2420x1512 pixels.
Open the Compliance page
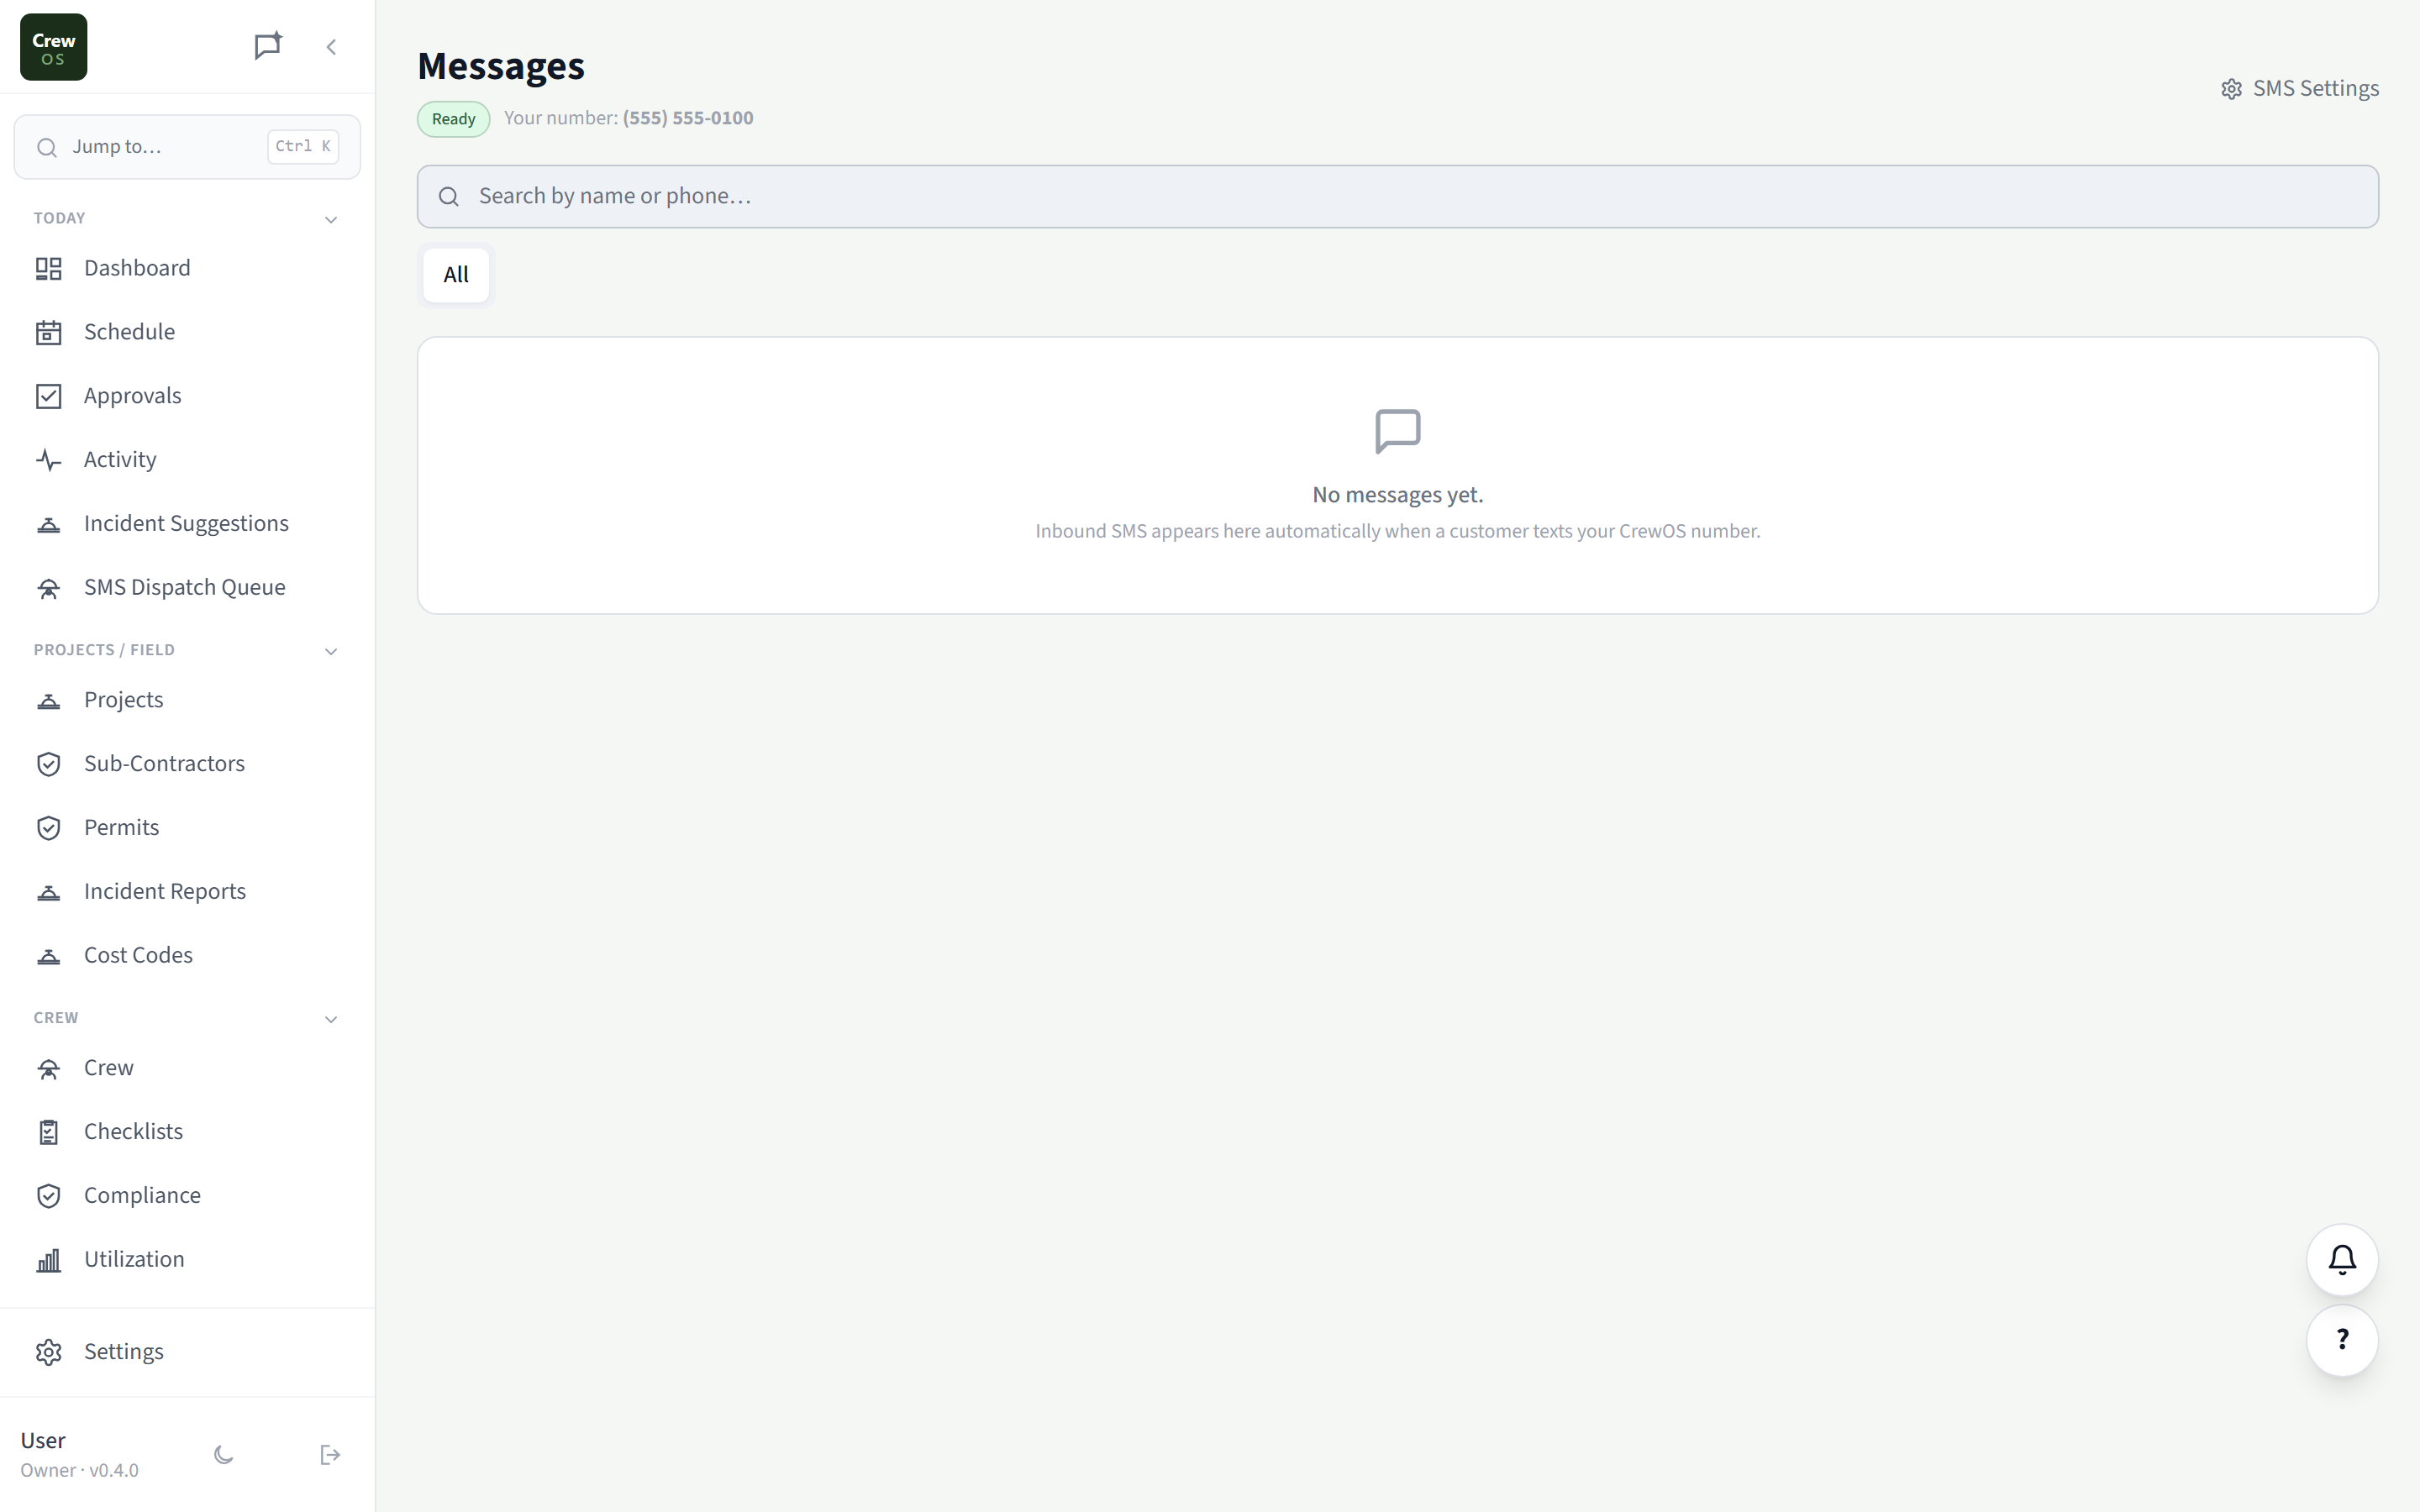point(187,1196)
